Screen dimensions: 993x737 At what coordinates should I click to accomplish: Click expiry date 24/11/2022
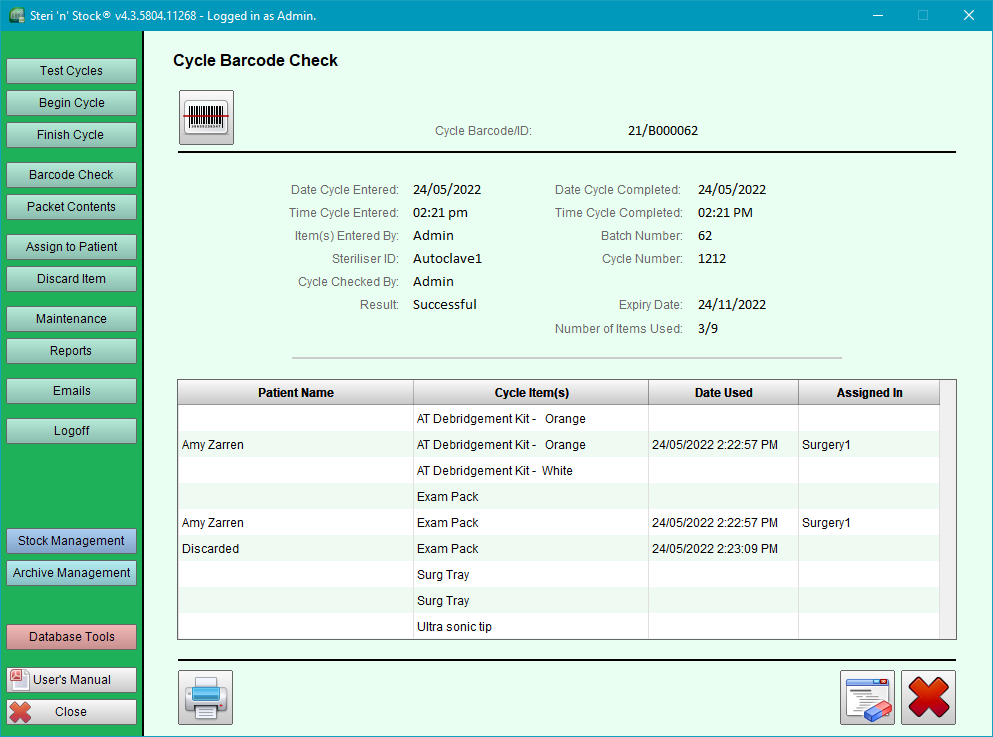pos(732,305)
